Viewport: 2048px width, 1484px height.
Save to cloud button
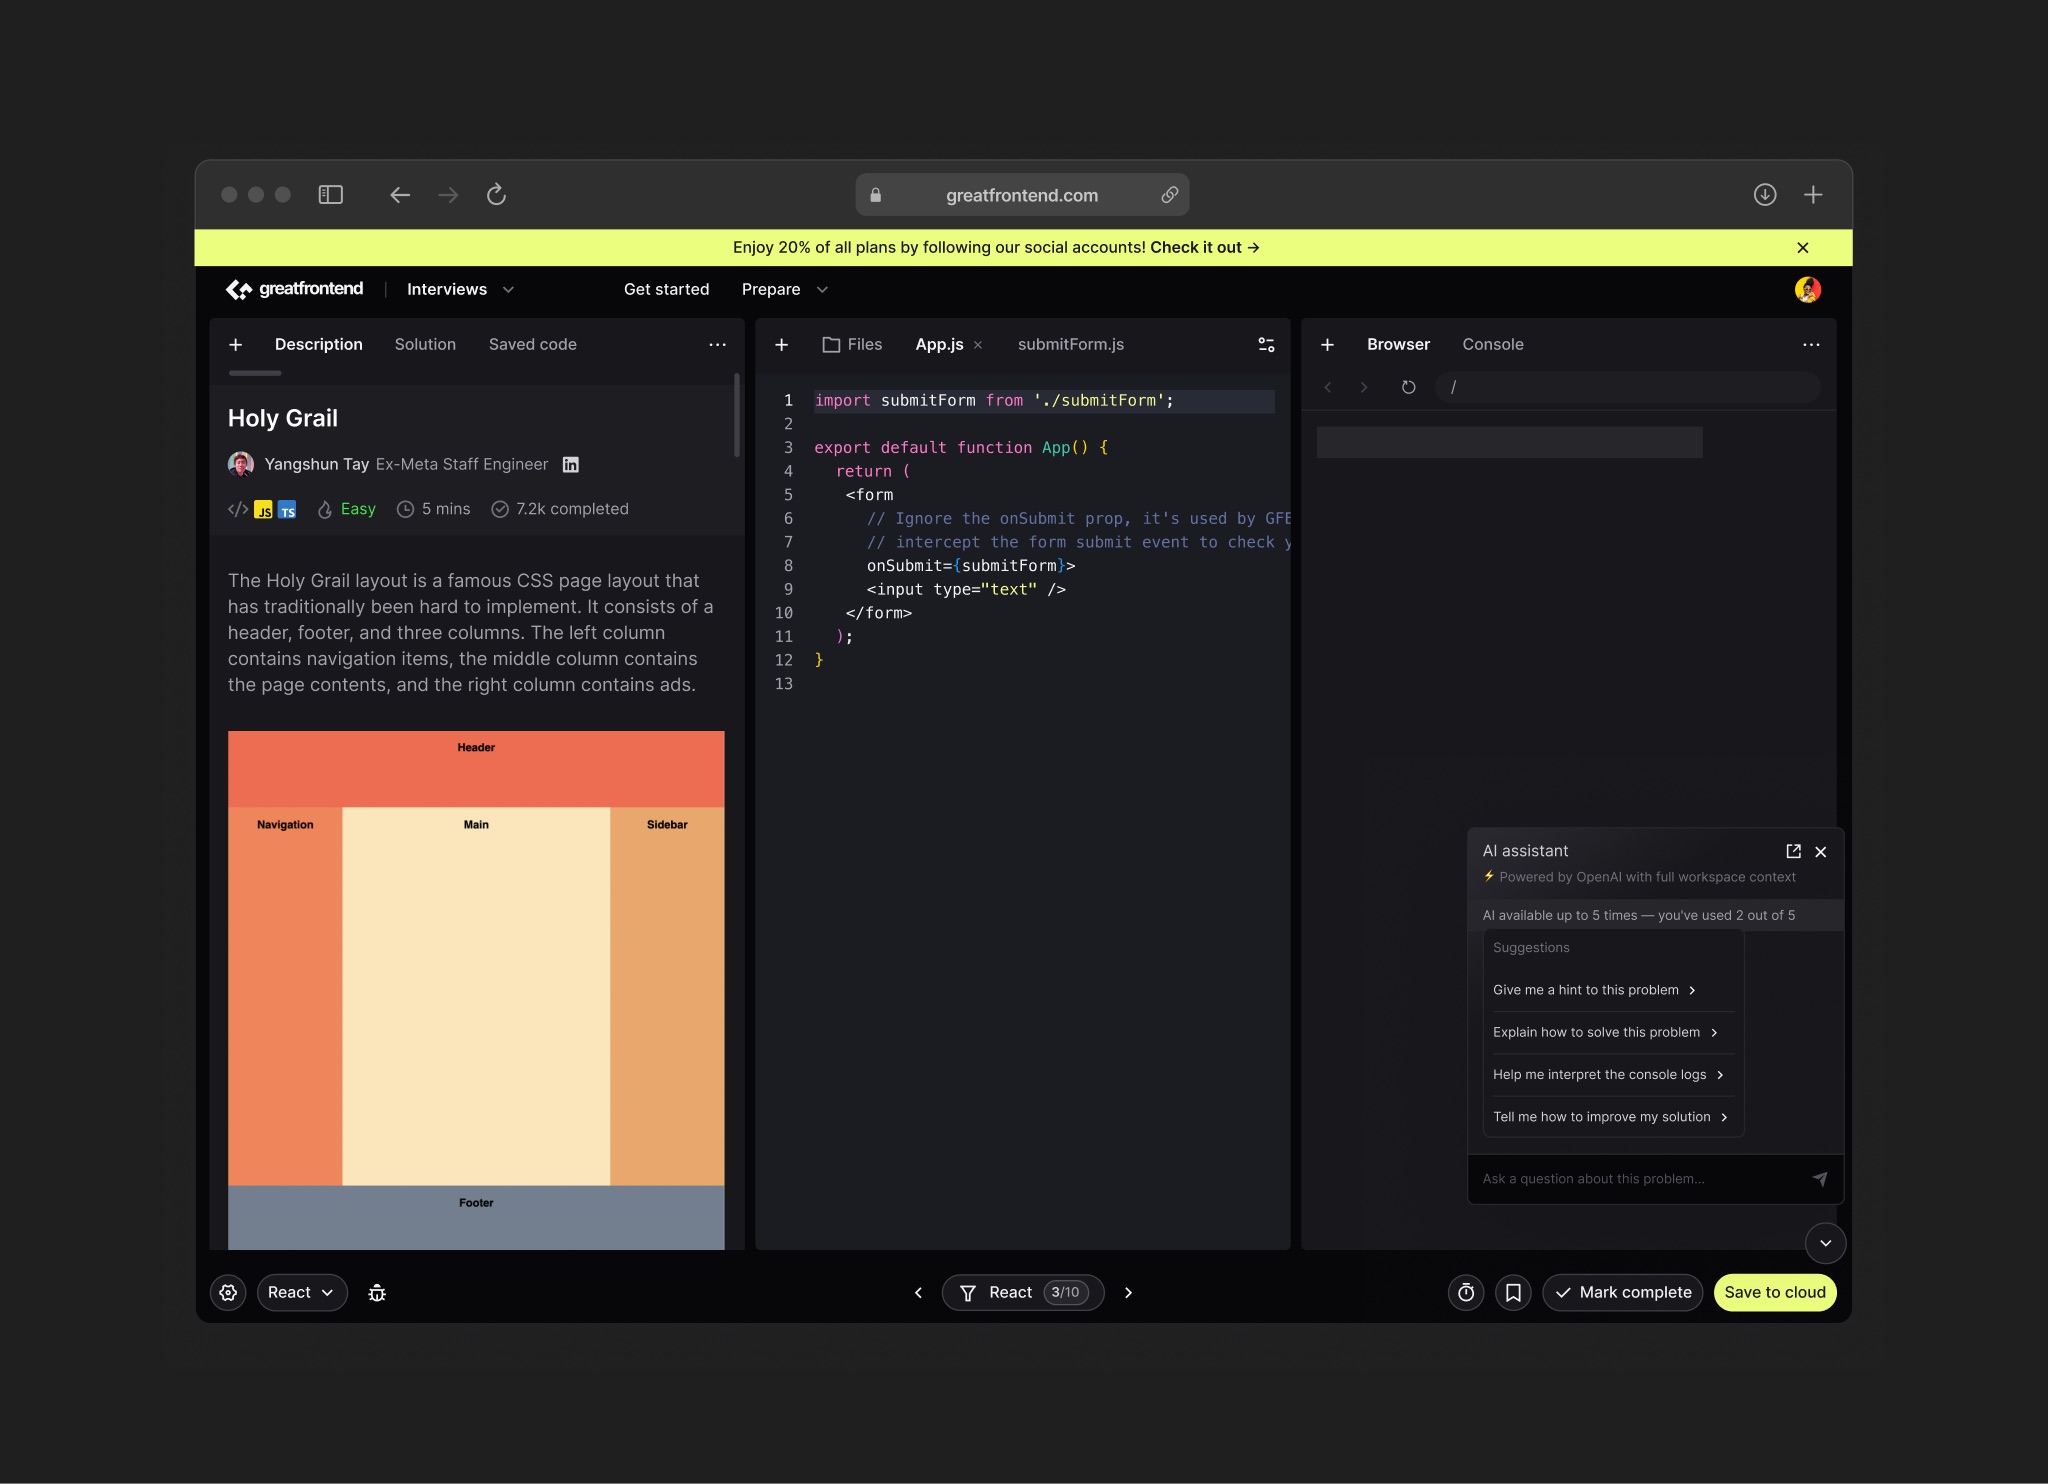(x=1775, y=1293)
